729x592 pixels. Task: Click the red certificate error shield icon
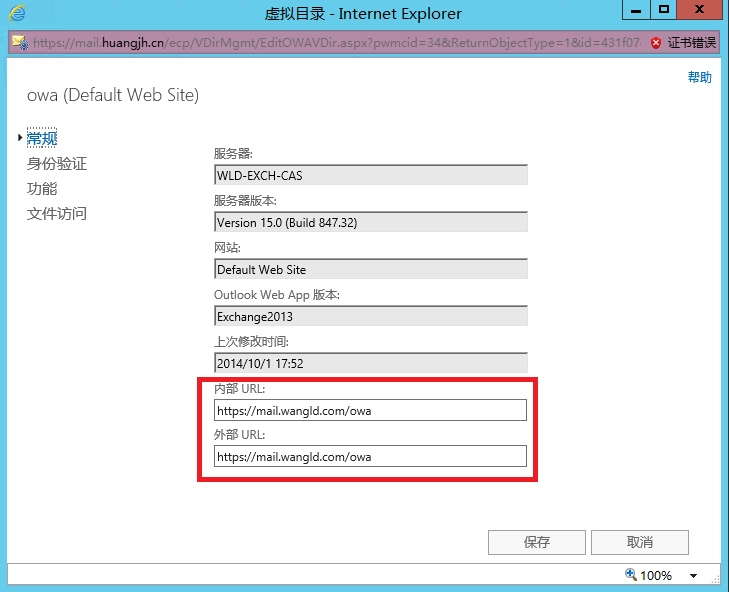655,43
